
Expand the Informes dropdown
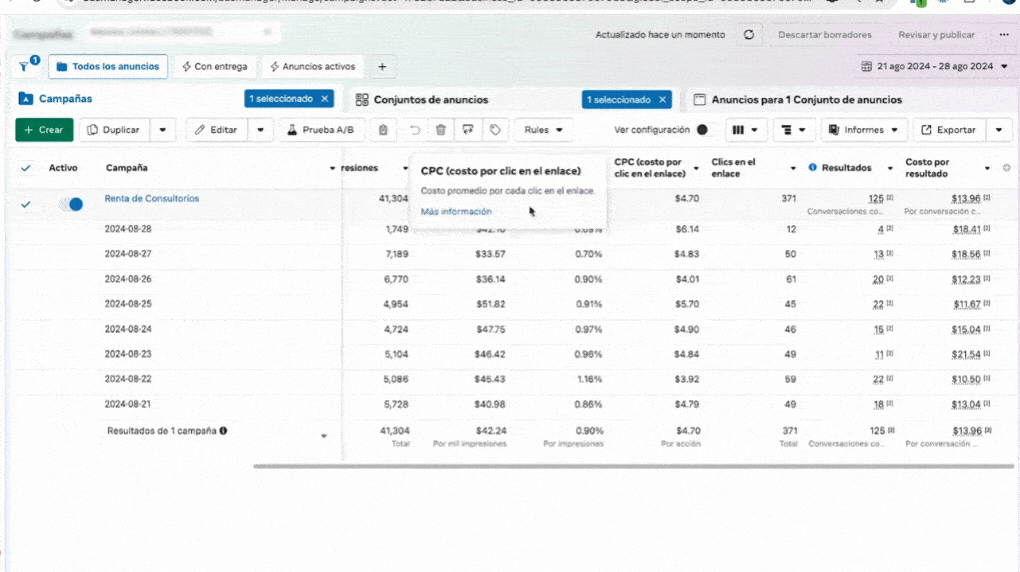coord(864,130)
